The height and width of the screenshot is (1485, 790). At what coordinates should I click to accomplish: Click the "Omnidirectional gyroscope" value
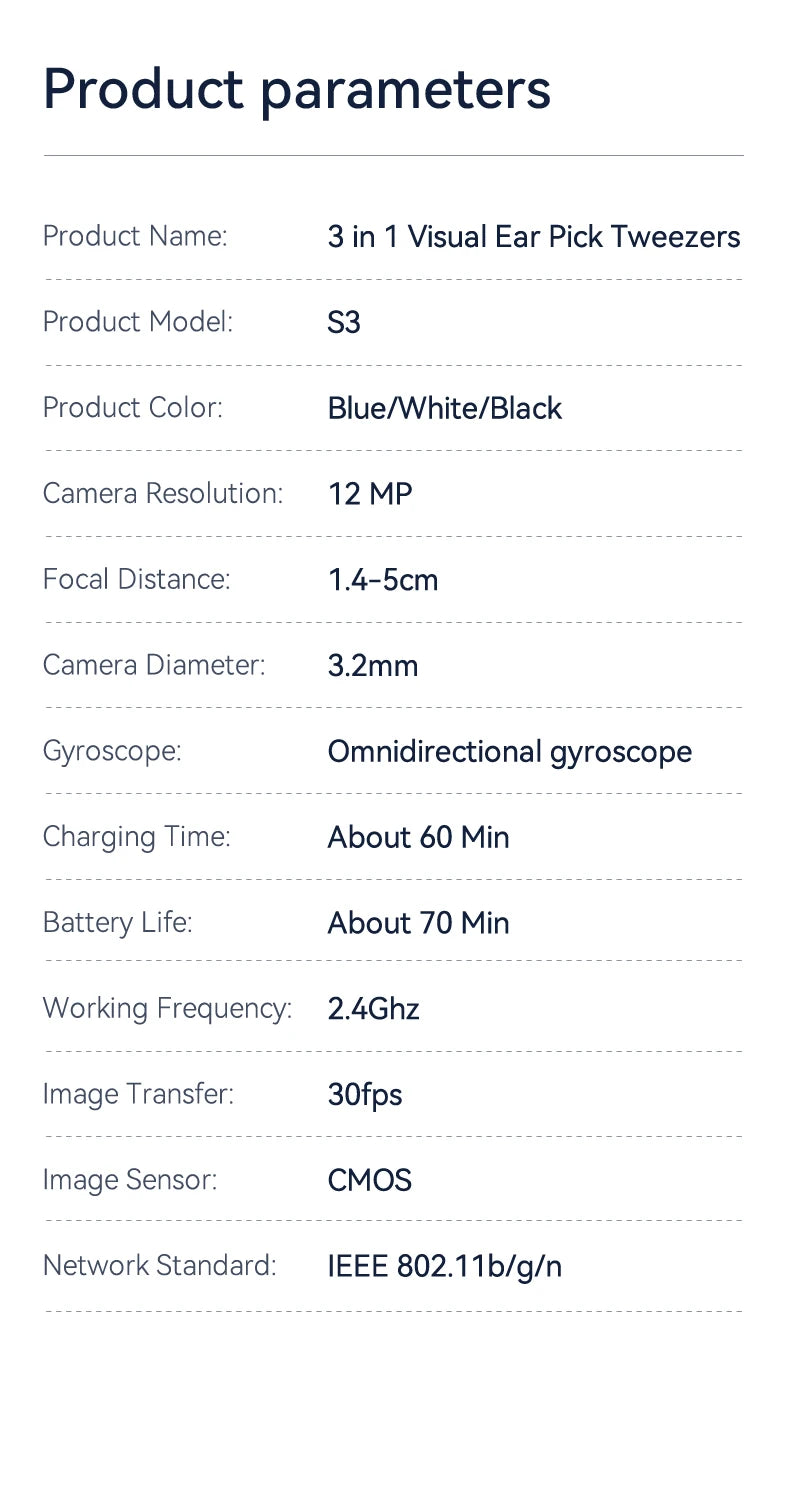tap(509, 752)
